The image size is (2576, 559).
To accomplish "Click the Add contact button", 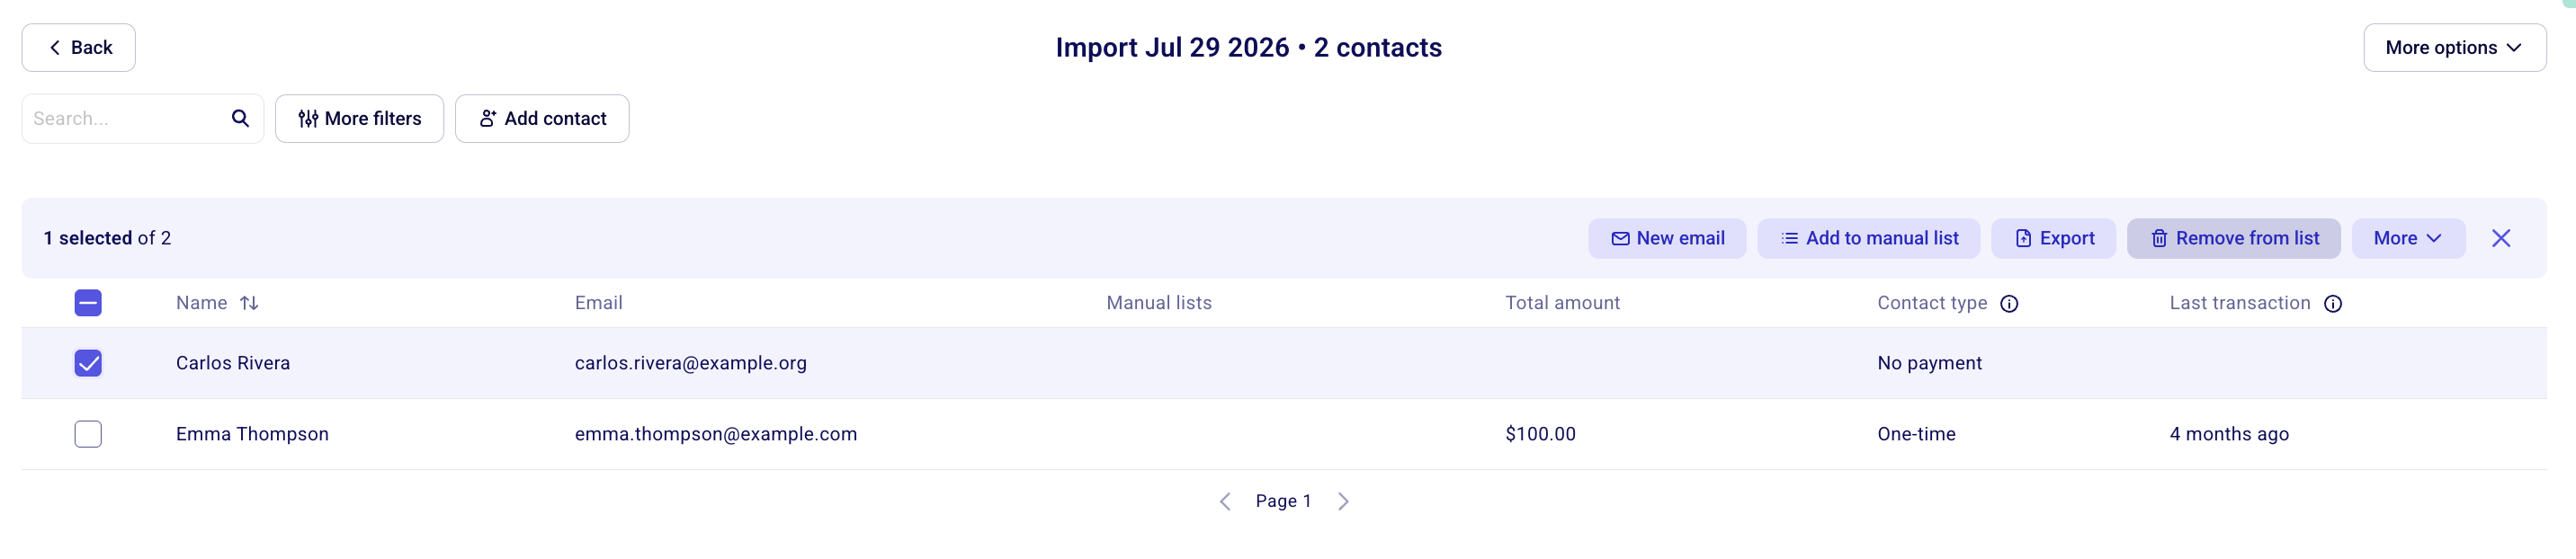I will coord(542,119).
